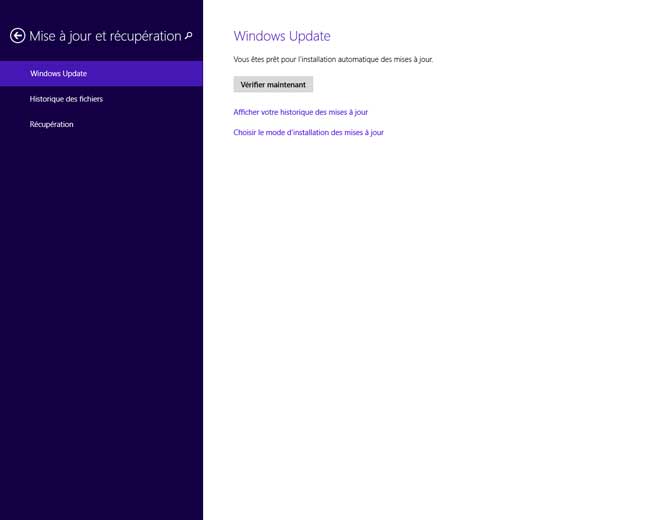Open Historique des fichiers section
Image resolution: width=650 pixels, height=520 pixels.
tap(101, 99)
